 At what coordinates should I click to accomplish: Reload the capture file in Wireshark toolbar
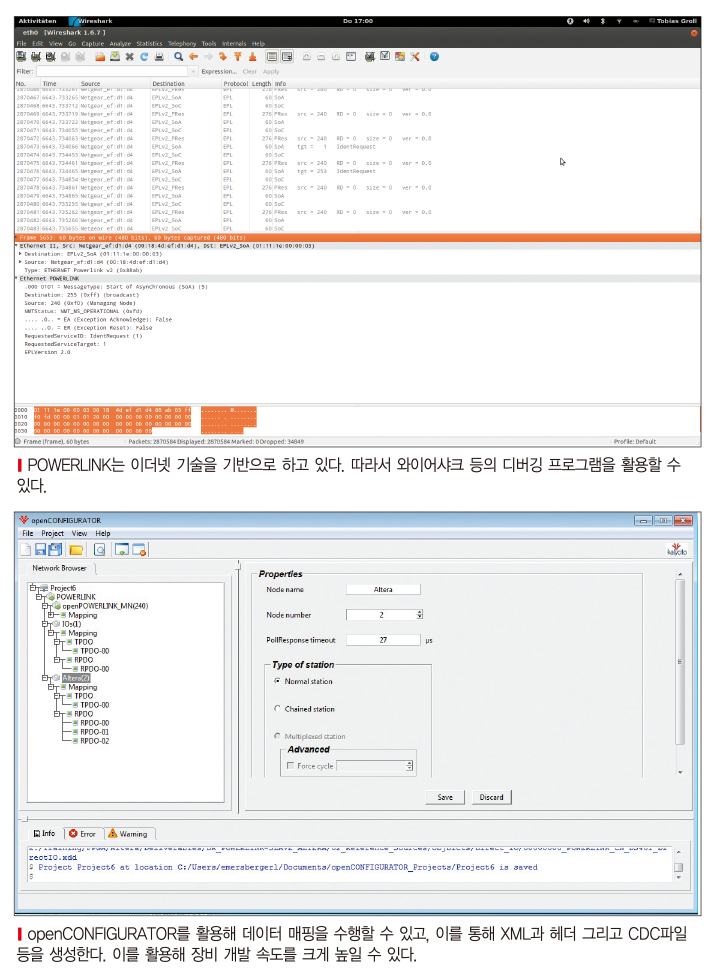click(x=144, y=57)
